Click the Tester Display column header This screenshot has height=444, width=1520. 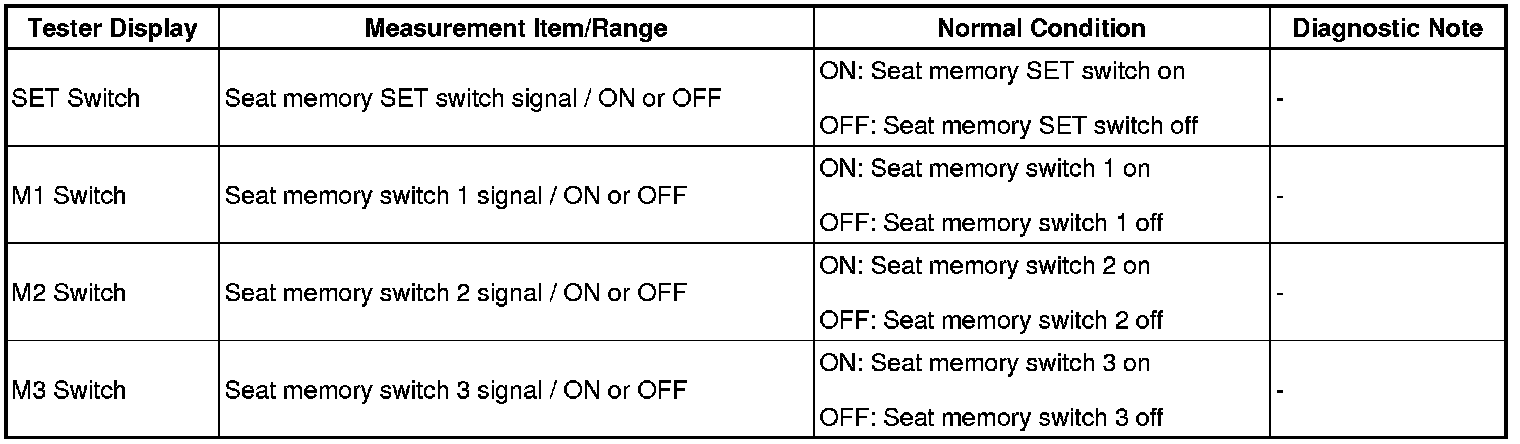click(112, 29)
